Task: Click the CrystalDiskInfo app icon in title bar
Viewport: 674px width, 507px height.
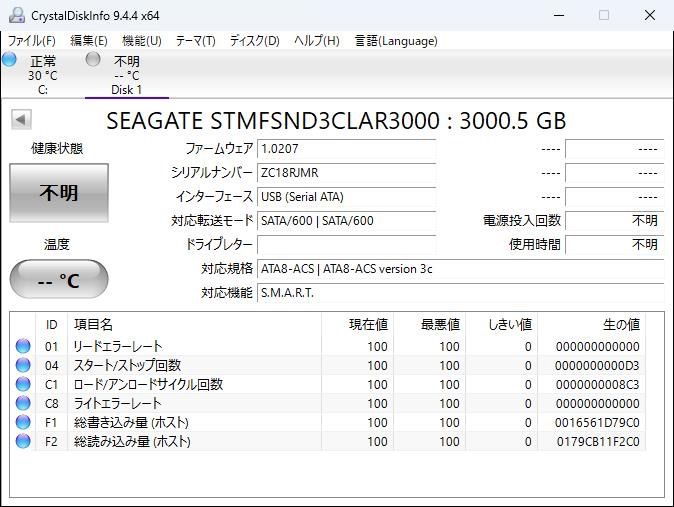Action: point(17,15)
